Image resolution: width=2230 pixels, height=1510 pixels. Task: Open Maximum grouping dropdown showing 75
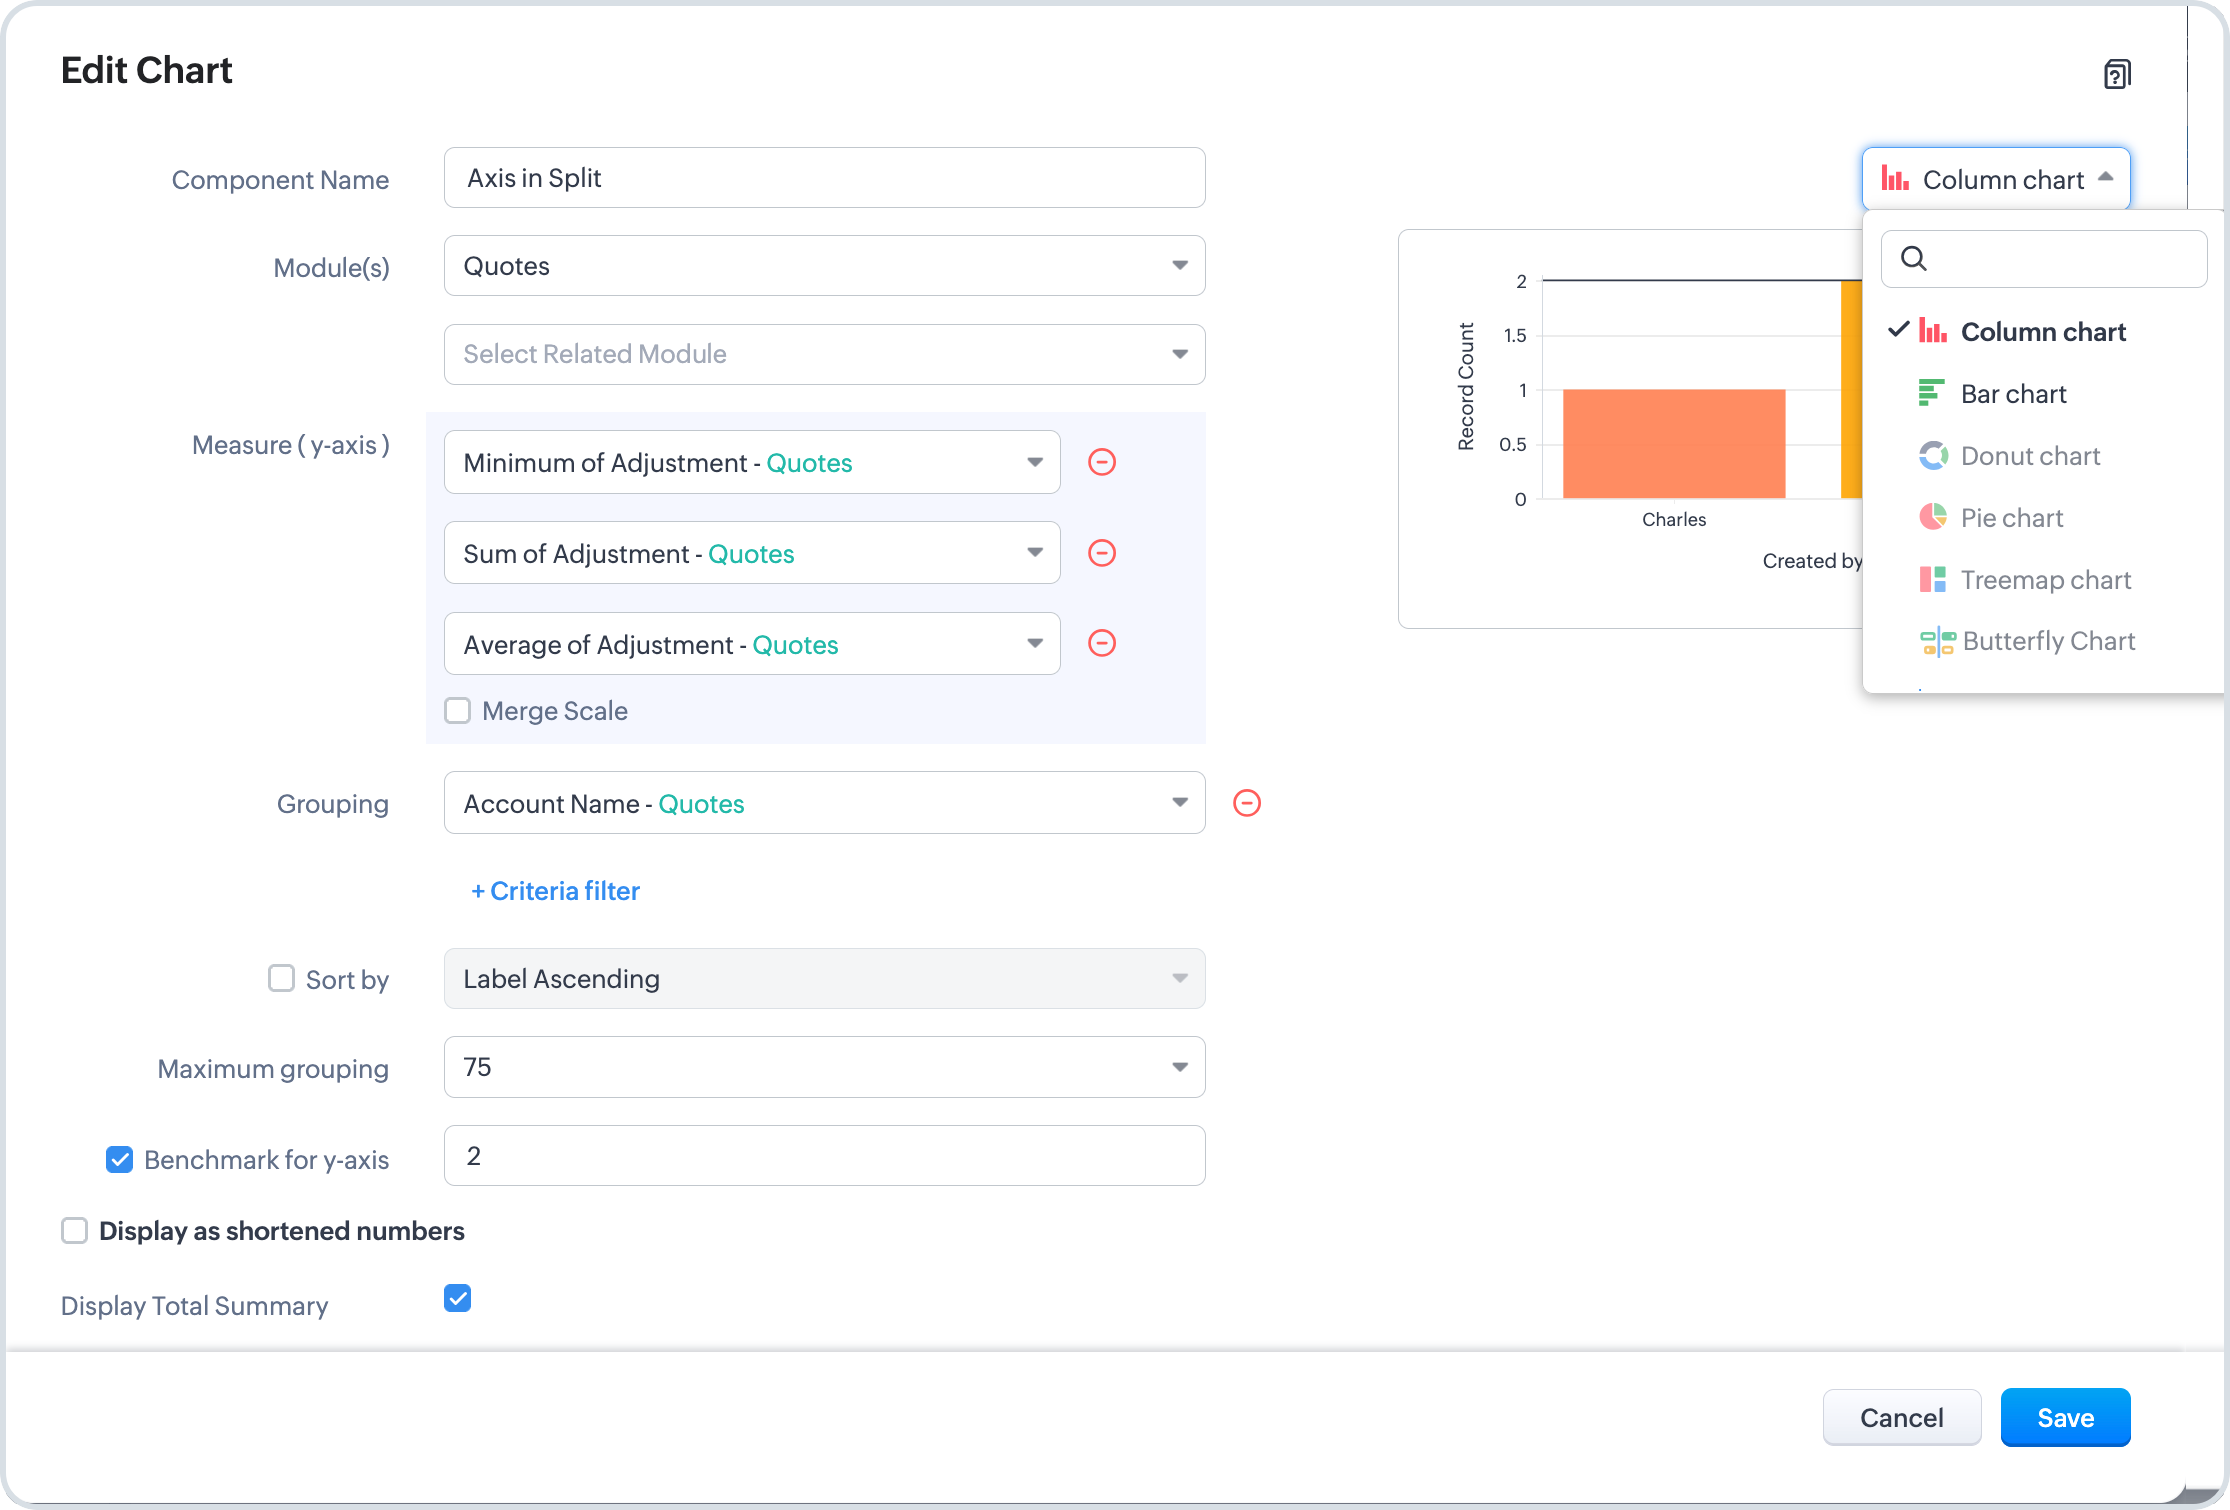pyautogui.click(x=824, y=1067)
